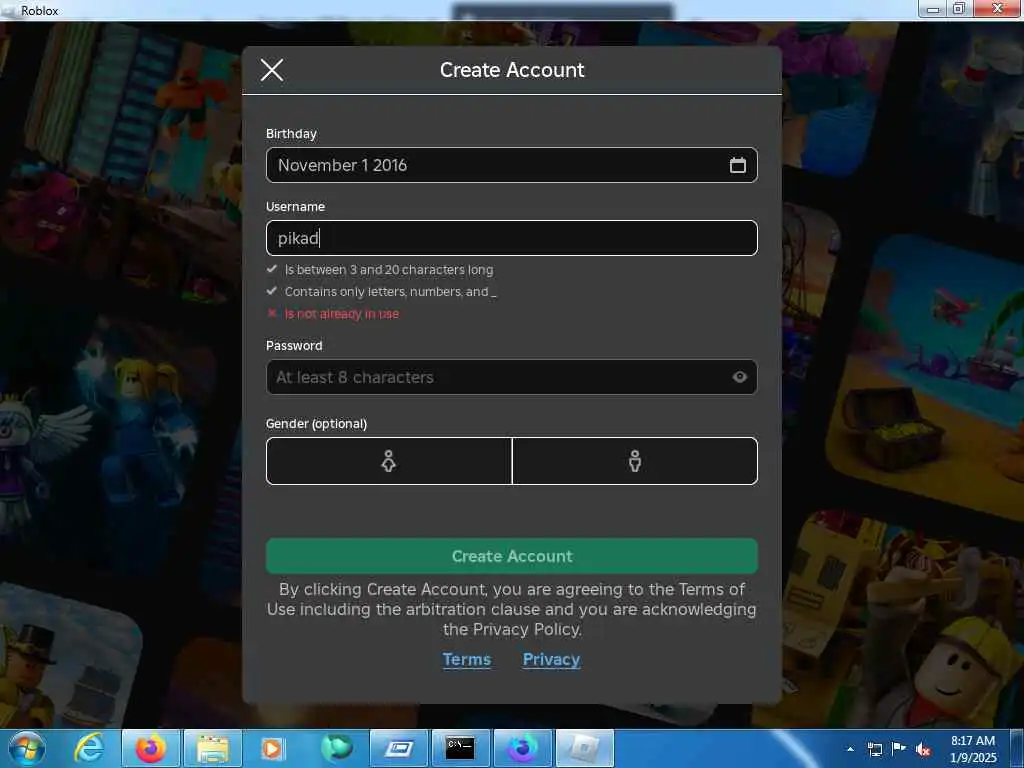1024x768 pixels.
Task: Select the male gender option
Action: (x=635, y=461)
